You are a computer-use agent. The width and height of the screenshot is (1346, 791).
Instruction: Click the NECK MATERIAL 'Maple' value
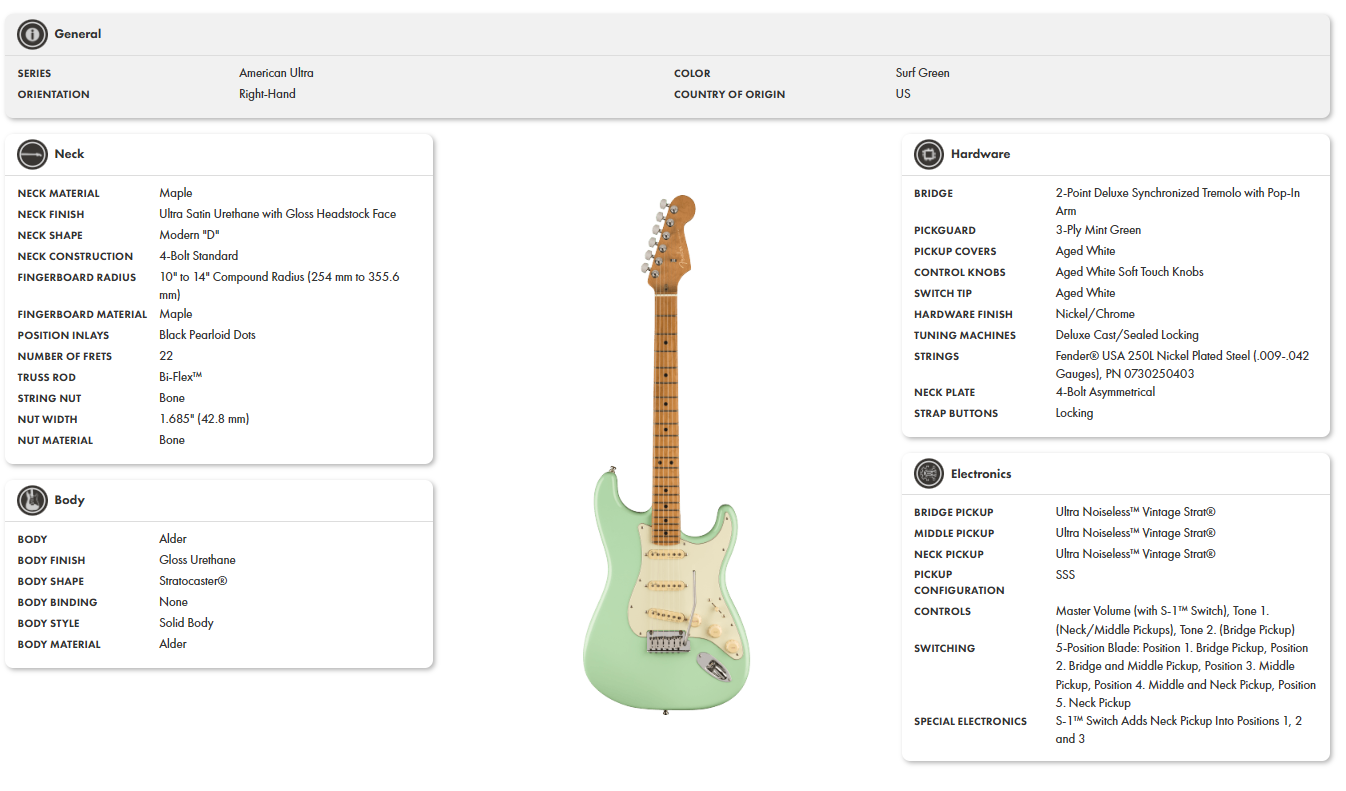pyautogui.click(x=176, y=193)
